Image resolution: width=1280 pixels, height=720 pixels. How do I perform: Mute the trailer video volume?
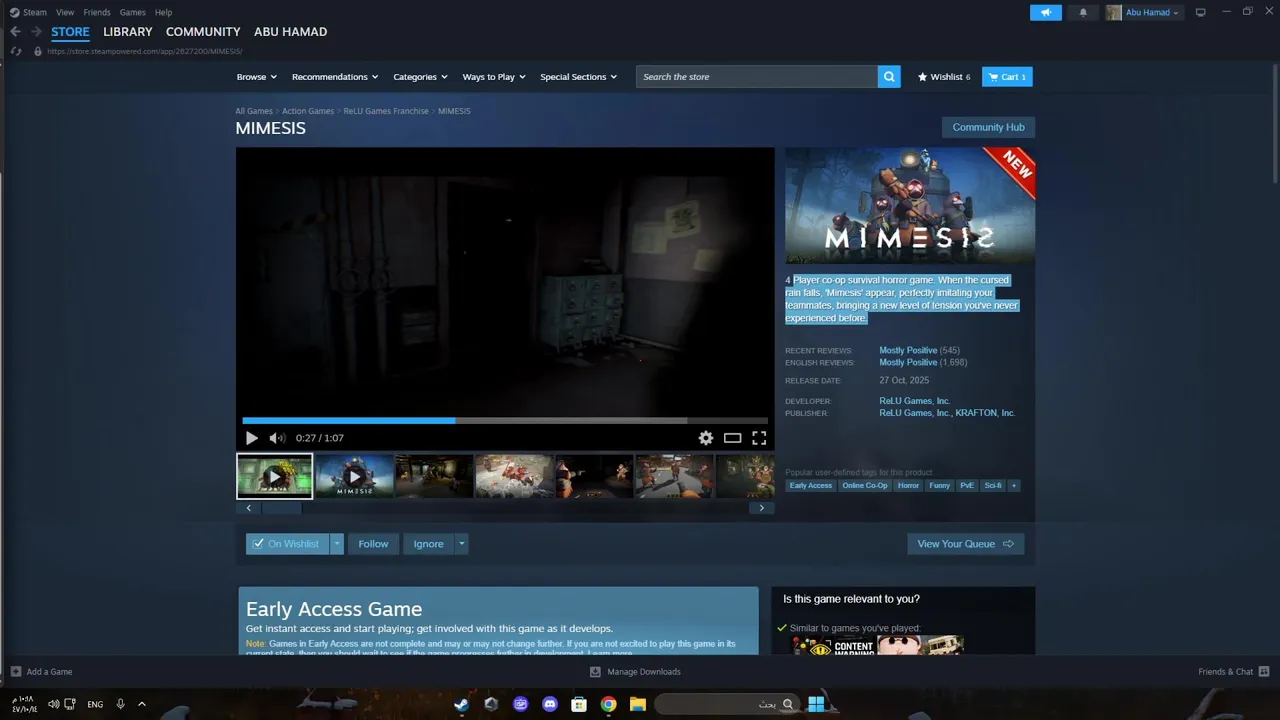[277, 438]
